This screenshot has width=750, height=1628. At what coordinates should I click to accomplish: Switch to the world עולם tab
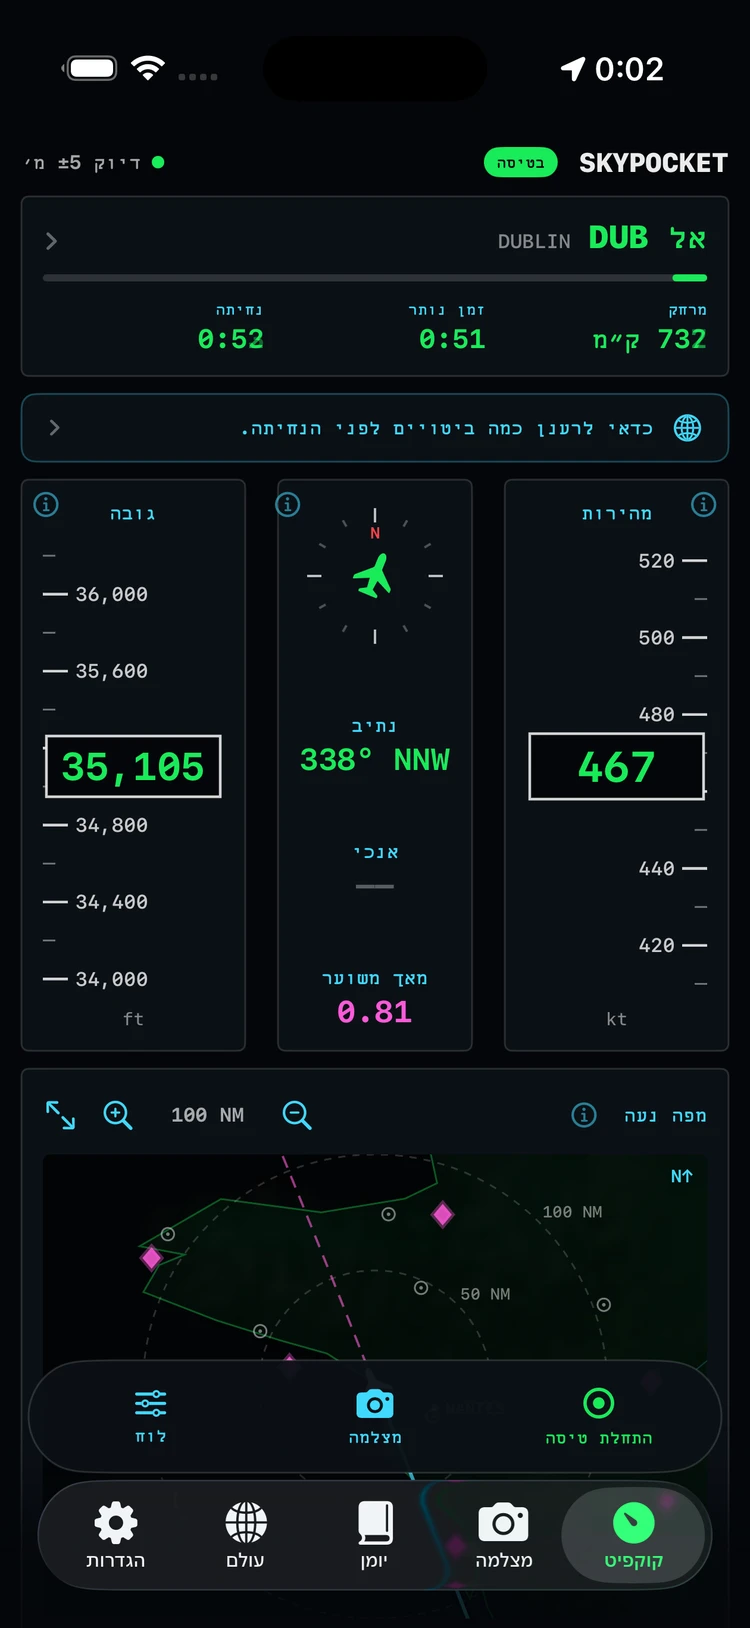(x=245, y=1537)
